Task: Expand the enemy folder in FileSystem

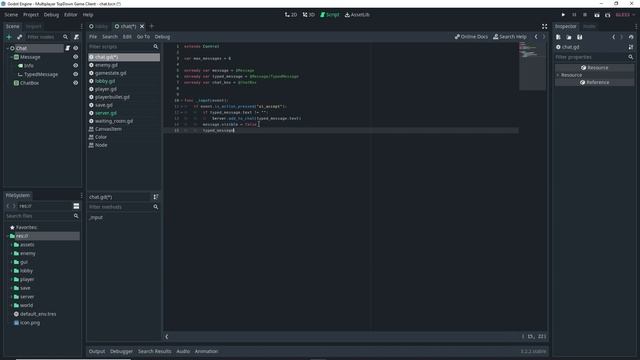Action: click(11, 253)
